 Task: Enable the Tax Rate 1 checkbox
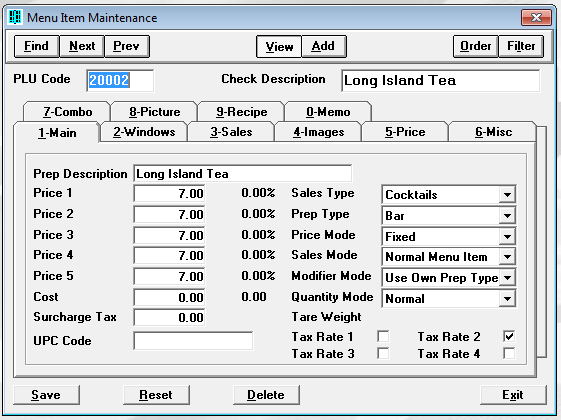point(383,336)
